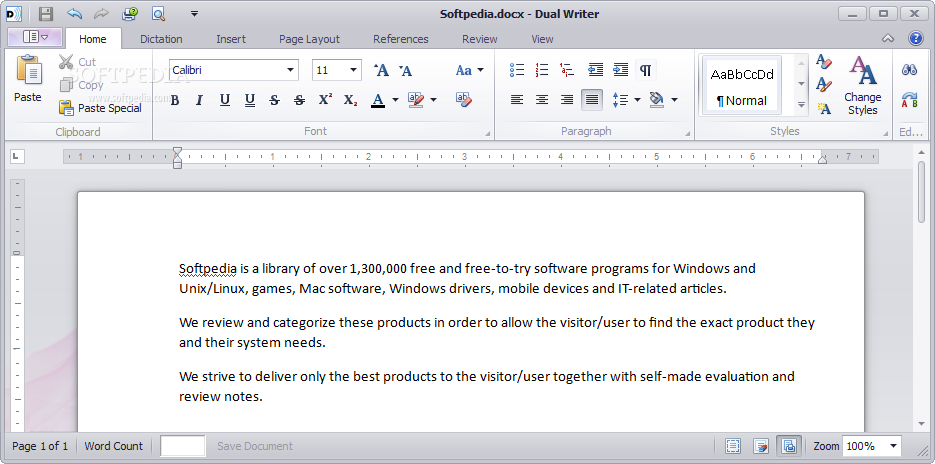Viewport: 935px width, 464px height.
Task: Click the Dual Writer application logo icon
Action: 14,14
